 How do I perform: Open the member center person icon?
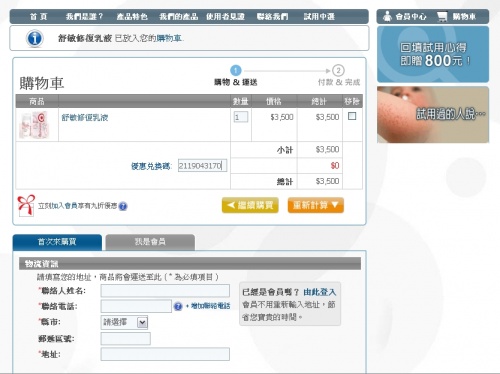[387, 16]
